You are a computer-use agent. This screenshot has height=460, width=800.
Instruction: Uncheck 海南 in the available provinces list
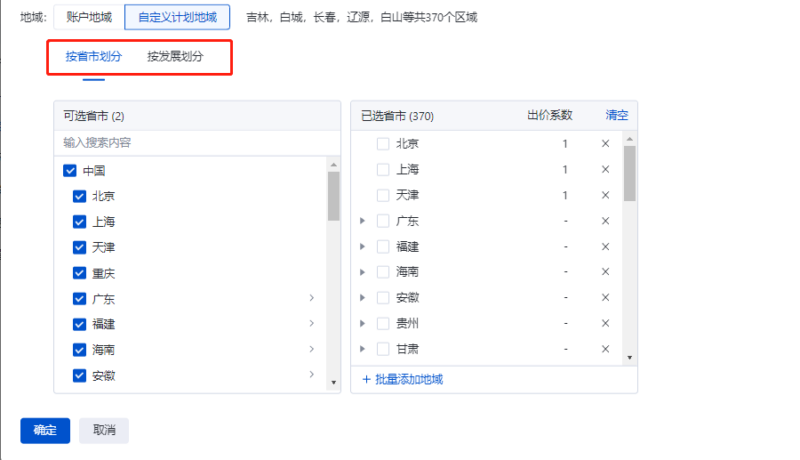click(80, 350)
